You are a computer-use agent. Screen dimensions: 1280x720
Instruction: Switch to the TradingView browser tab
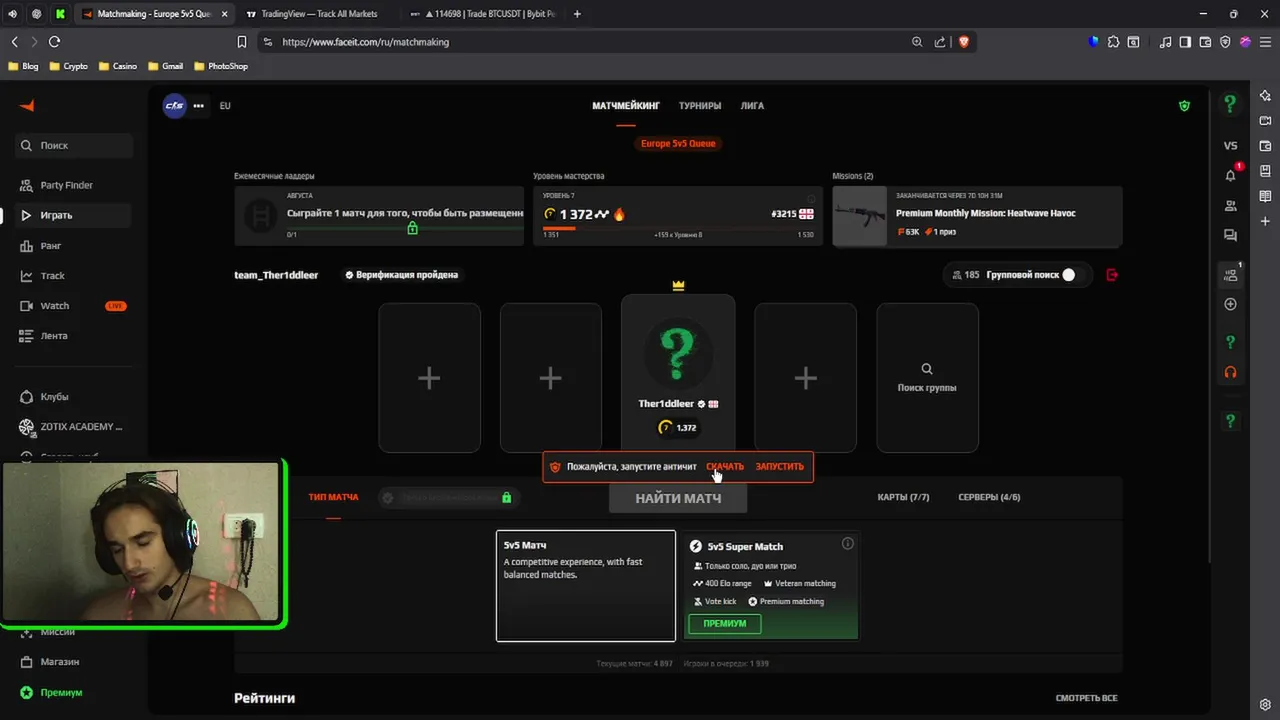tap(312, 14)
